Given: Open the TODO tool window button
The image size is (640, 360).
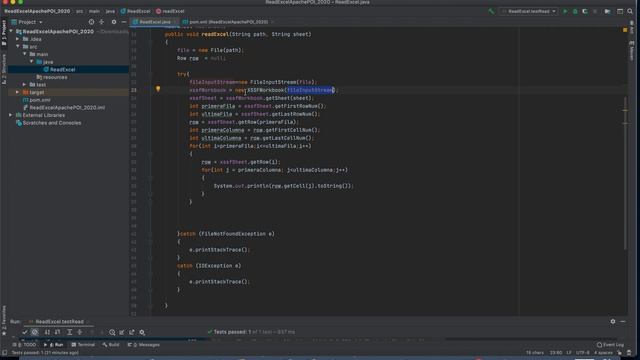Looking at the screenshot, I should (24, 345).
